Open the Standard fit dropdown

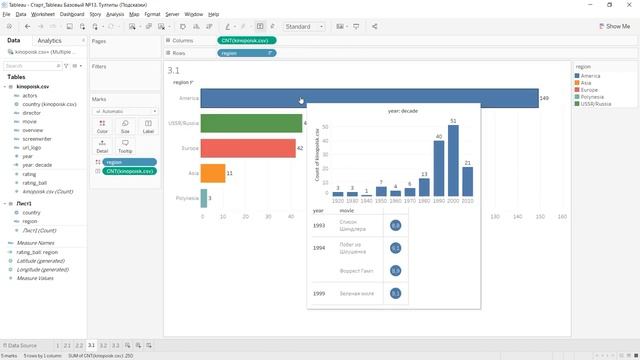coord(304,27)
